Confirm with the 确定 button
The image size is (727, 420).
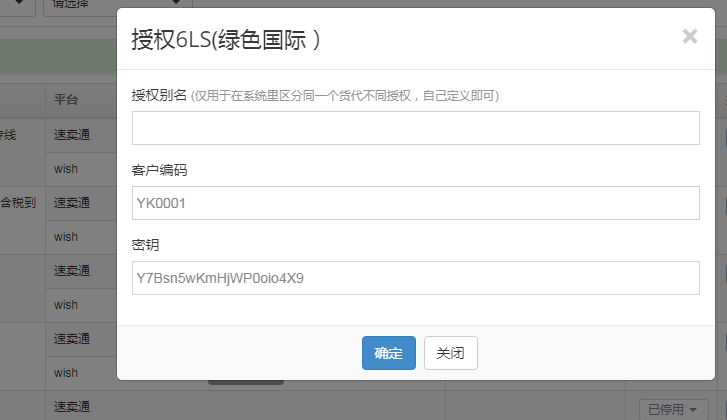(389, 353)
